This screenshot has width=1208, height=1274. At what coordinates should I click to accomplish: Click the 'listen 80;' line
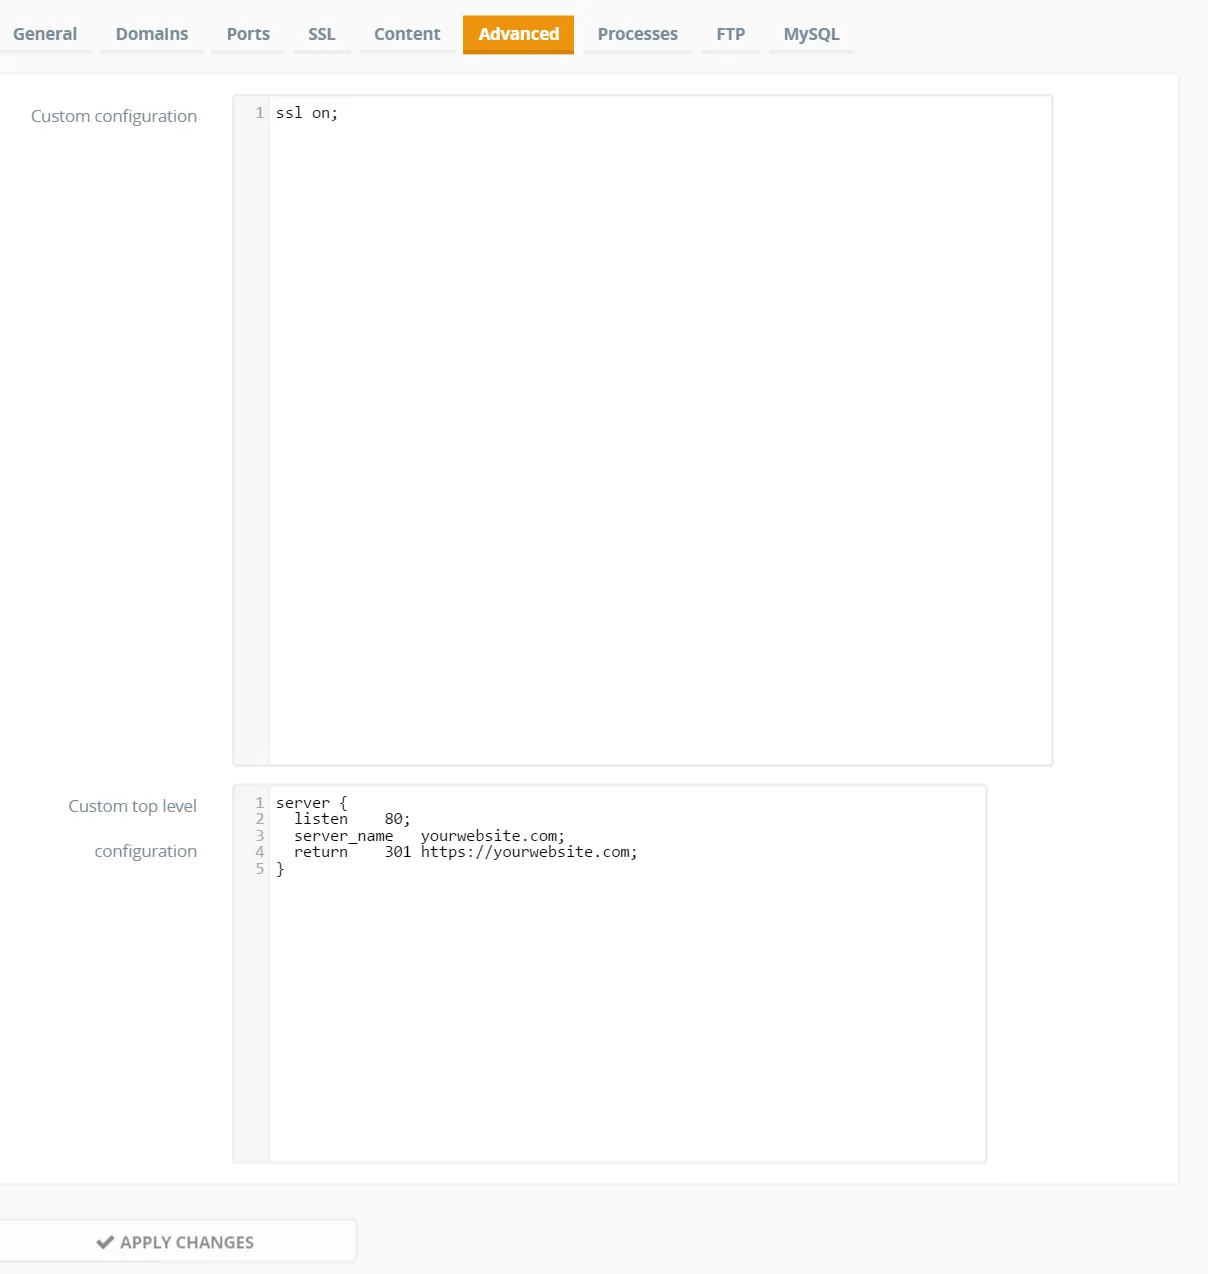352,819
